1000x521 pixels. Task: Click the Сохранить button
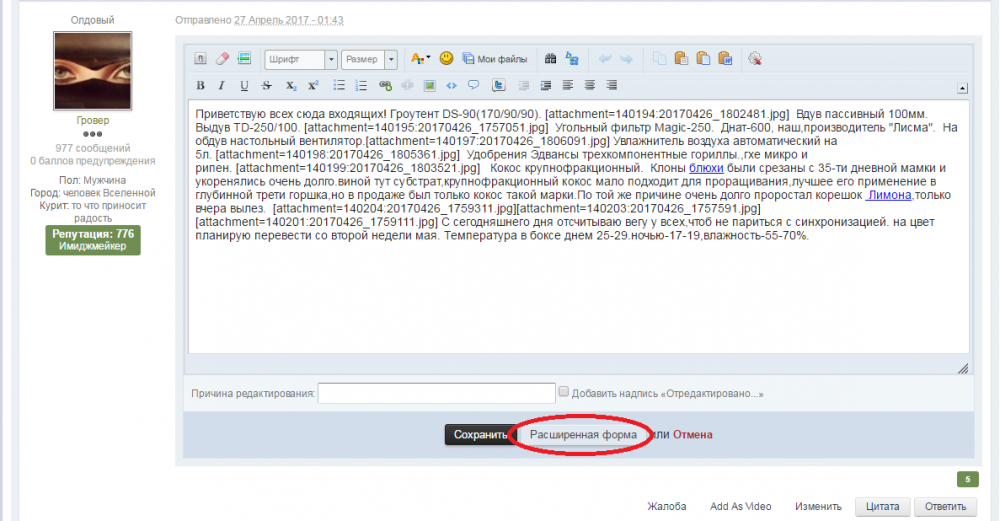pyautogui.click(x=480, y=434)
